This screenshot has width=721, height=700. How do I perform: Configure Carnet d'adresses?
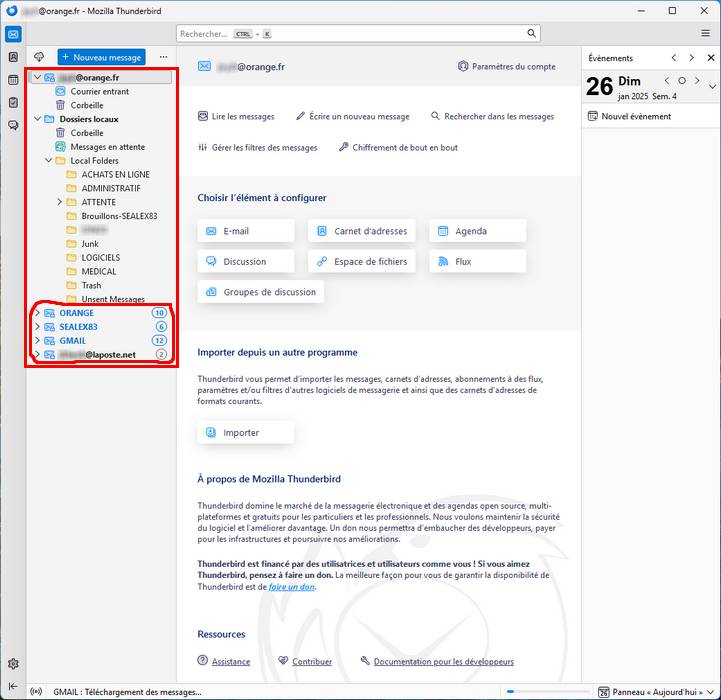tap(362, 231)
